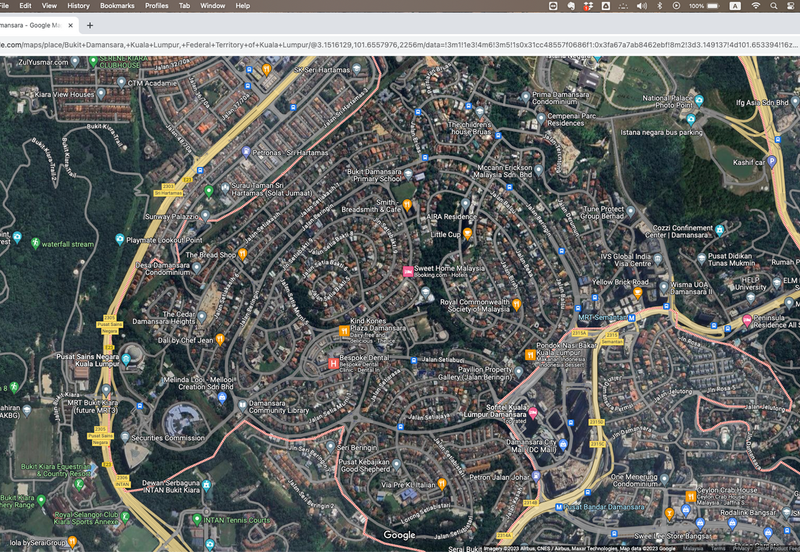Image resolution: width=800 pixels, height=552 pixels.
Task: Click the Little Cup cafe pin
Action: tap(467, 234)
